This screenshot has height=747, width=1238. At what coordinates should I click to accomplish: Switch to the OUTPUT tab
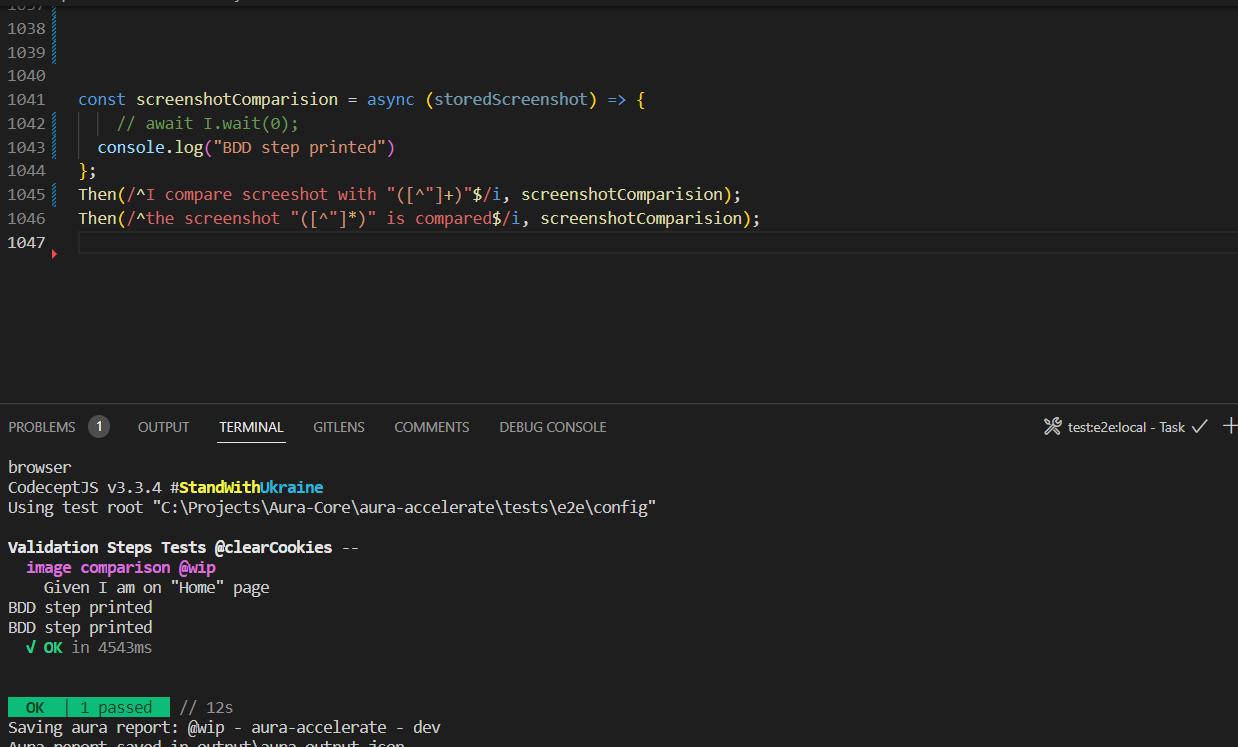pyautogui.click(x=163, y=427)
